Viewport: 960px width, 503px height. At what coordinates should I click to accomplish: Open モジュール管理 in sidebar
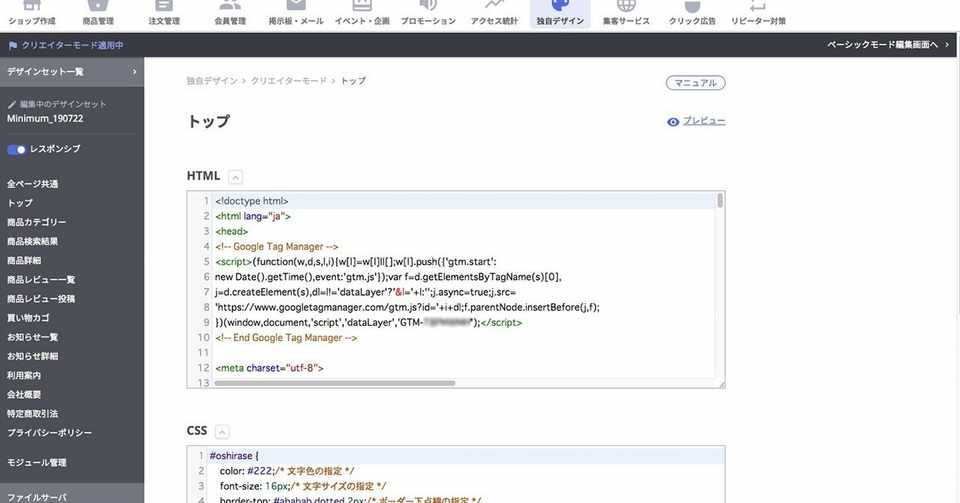click(37, 462)
